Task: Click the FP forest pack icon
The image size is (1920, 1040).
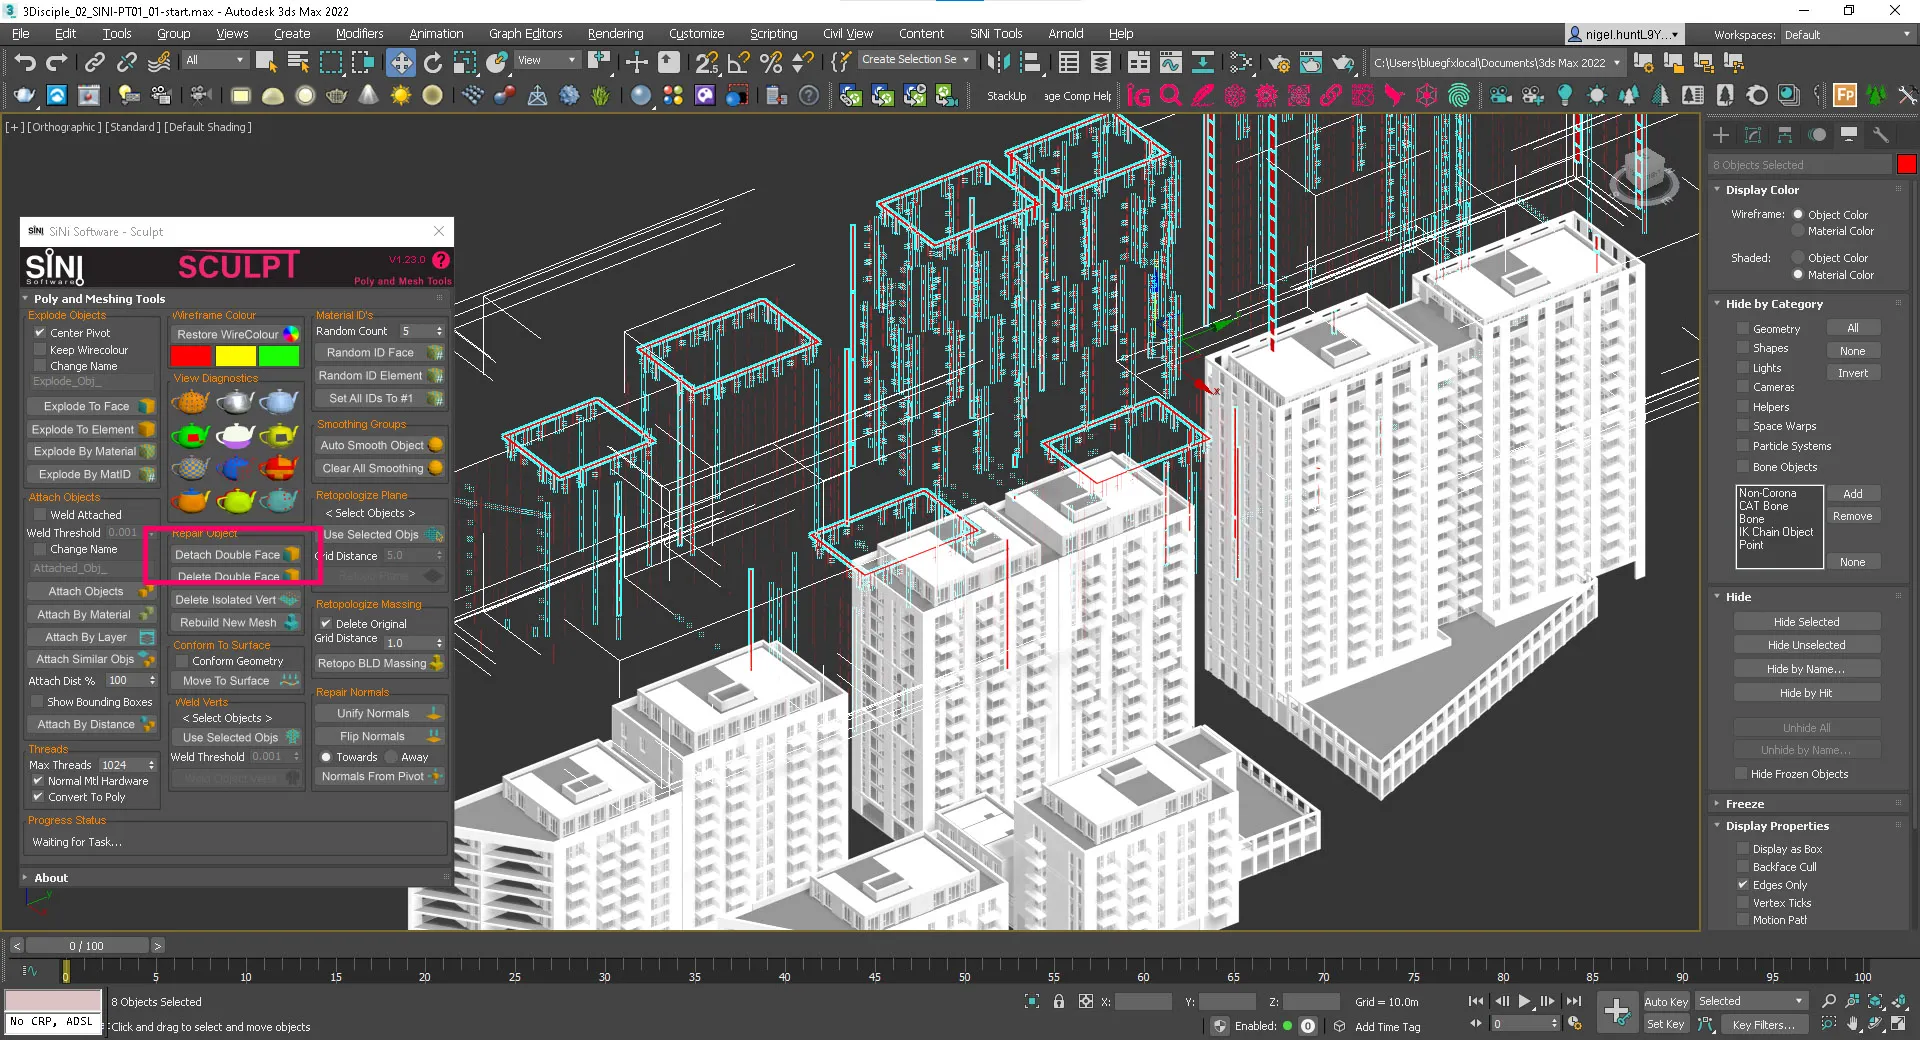Action: pyautogui.click(x=1846, y=96)
